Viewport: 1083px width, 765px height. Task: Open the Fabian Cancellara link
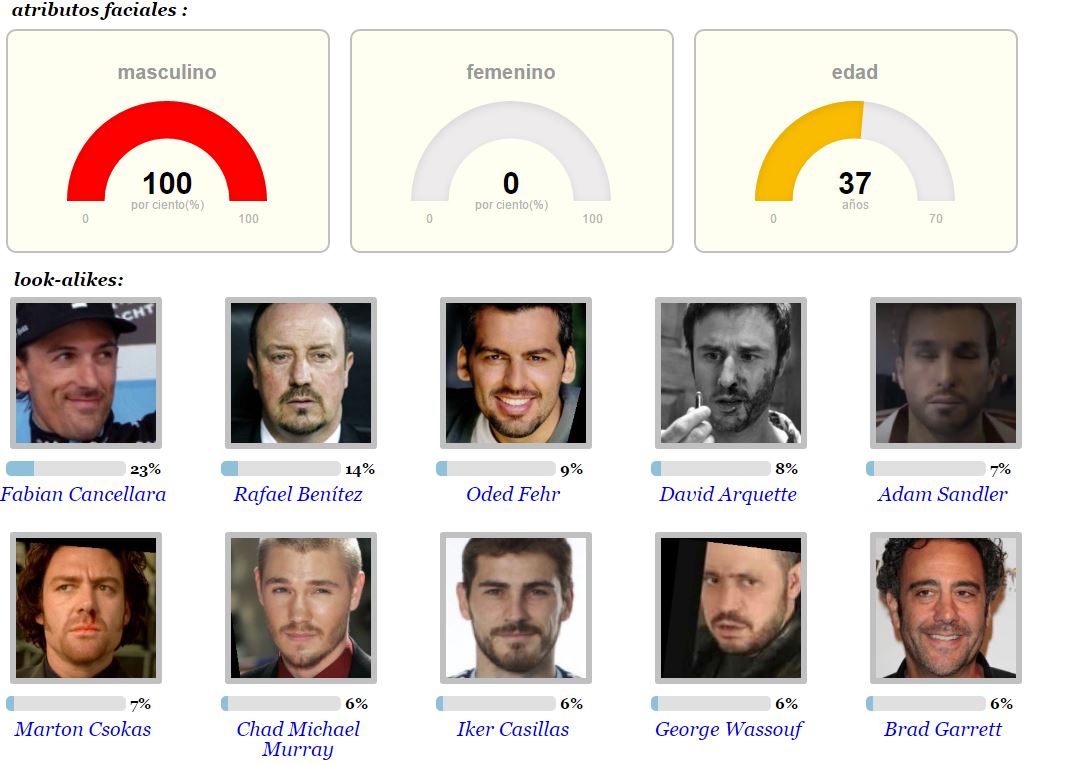click(x=83, y=494)
